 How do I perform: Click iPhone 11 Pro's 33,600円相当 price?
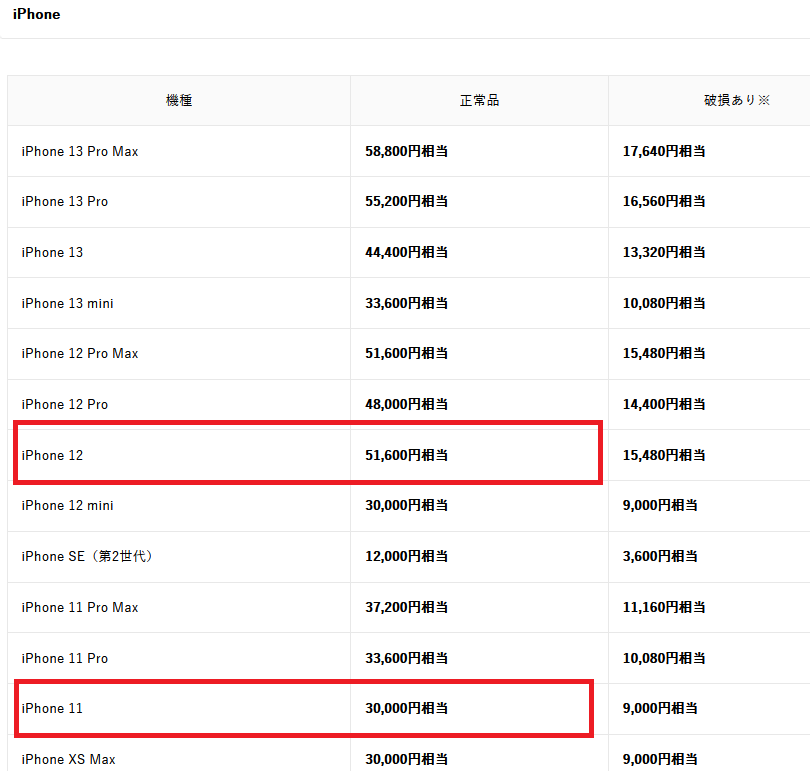click(407, 658)
